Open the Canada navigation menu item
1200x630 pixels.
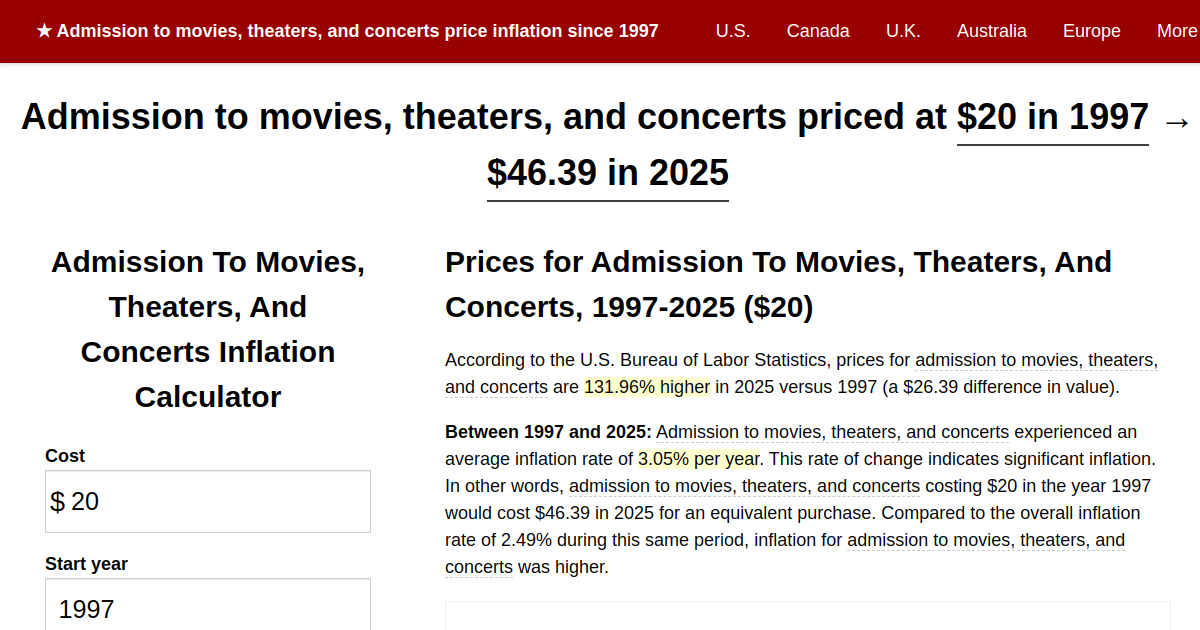tap(818, 31)
